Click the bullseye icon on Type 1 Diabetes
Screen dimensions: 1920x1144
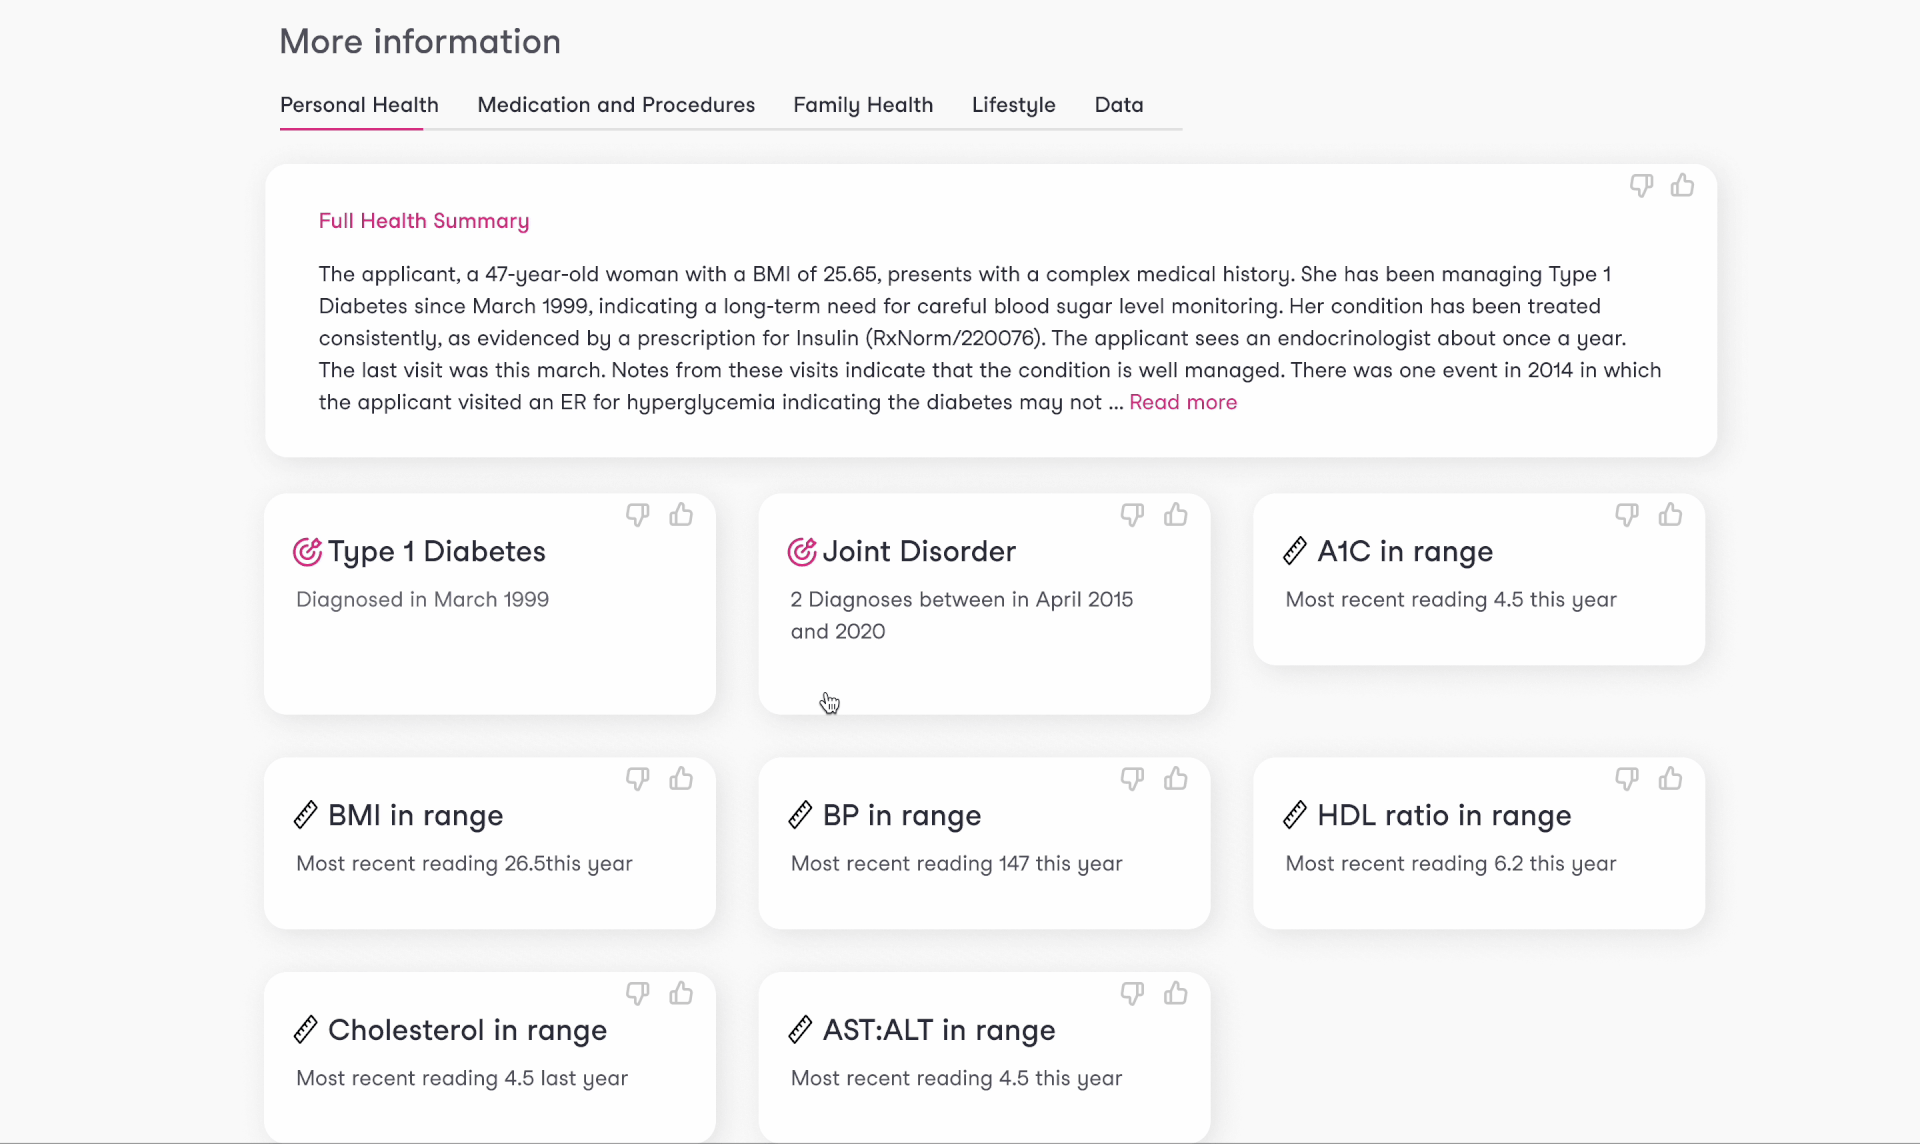click(x=307, y=551)
